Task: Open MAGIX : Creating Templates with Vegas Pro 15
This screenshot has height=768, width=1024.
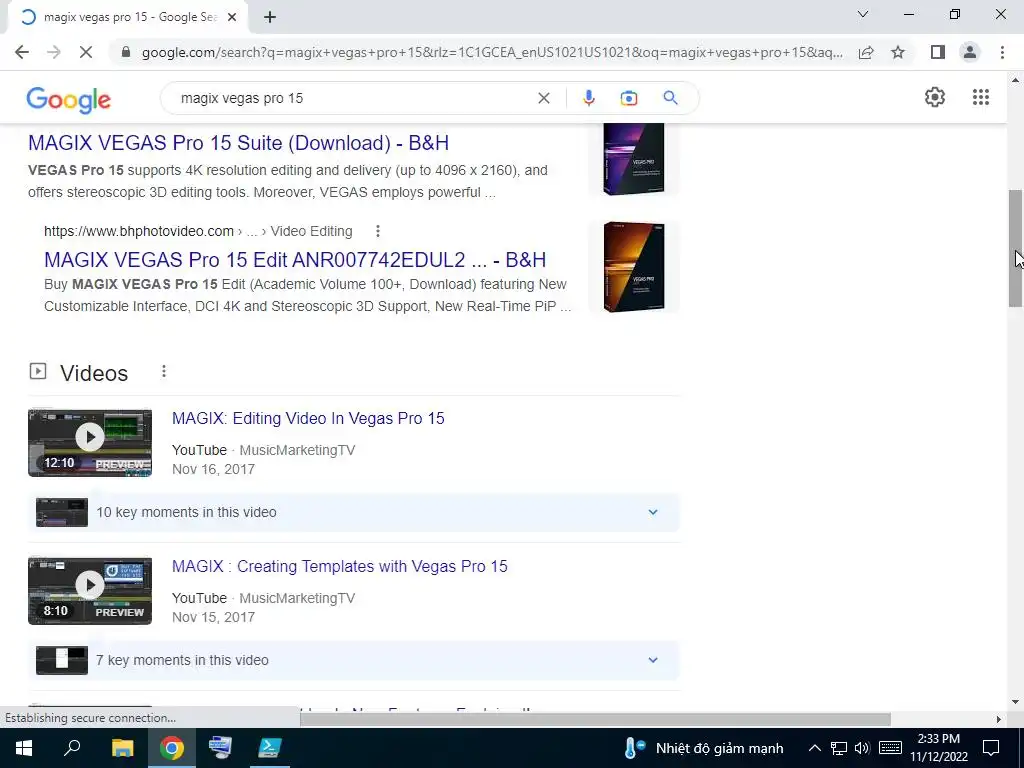Action: point(340,566)
